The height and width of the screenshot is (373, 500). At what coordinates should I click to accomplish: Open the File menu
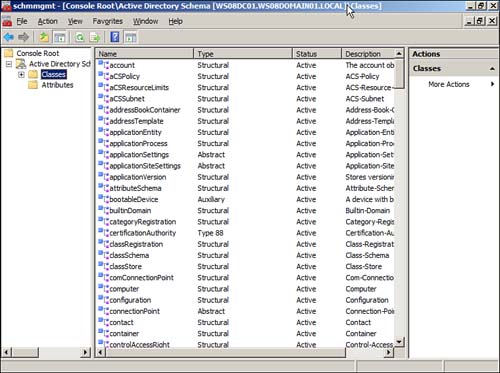click(22, 21)
